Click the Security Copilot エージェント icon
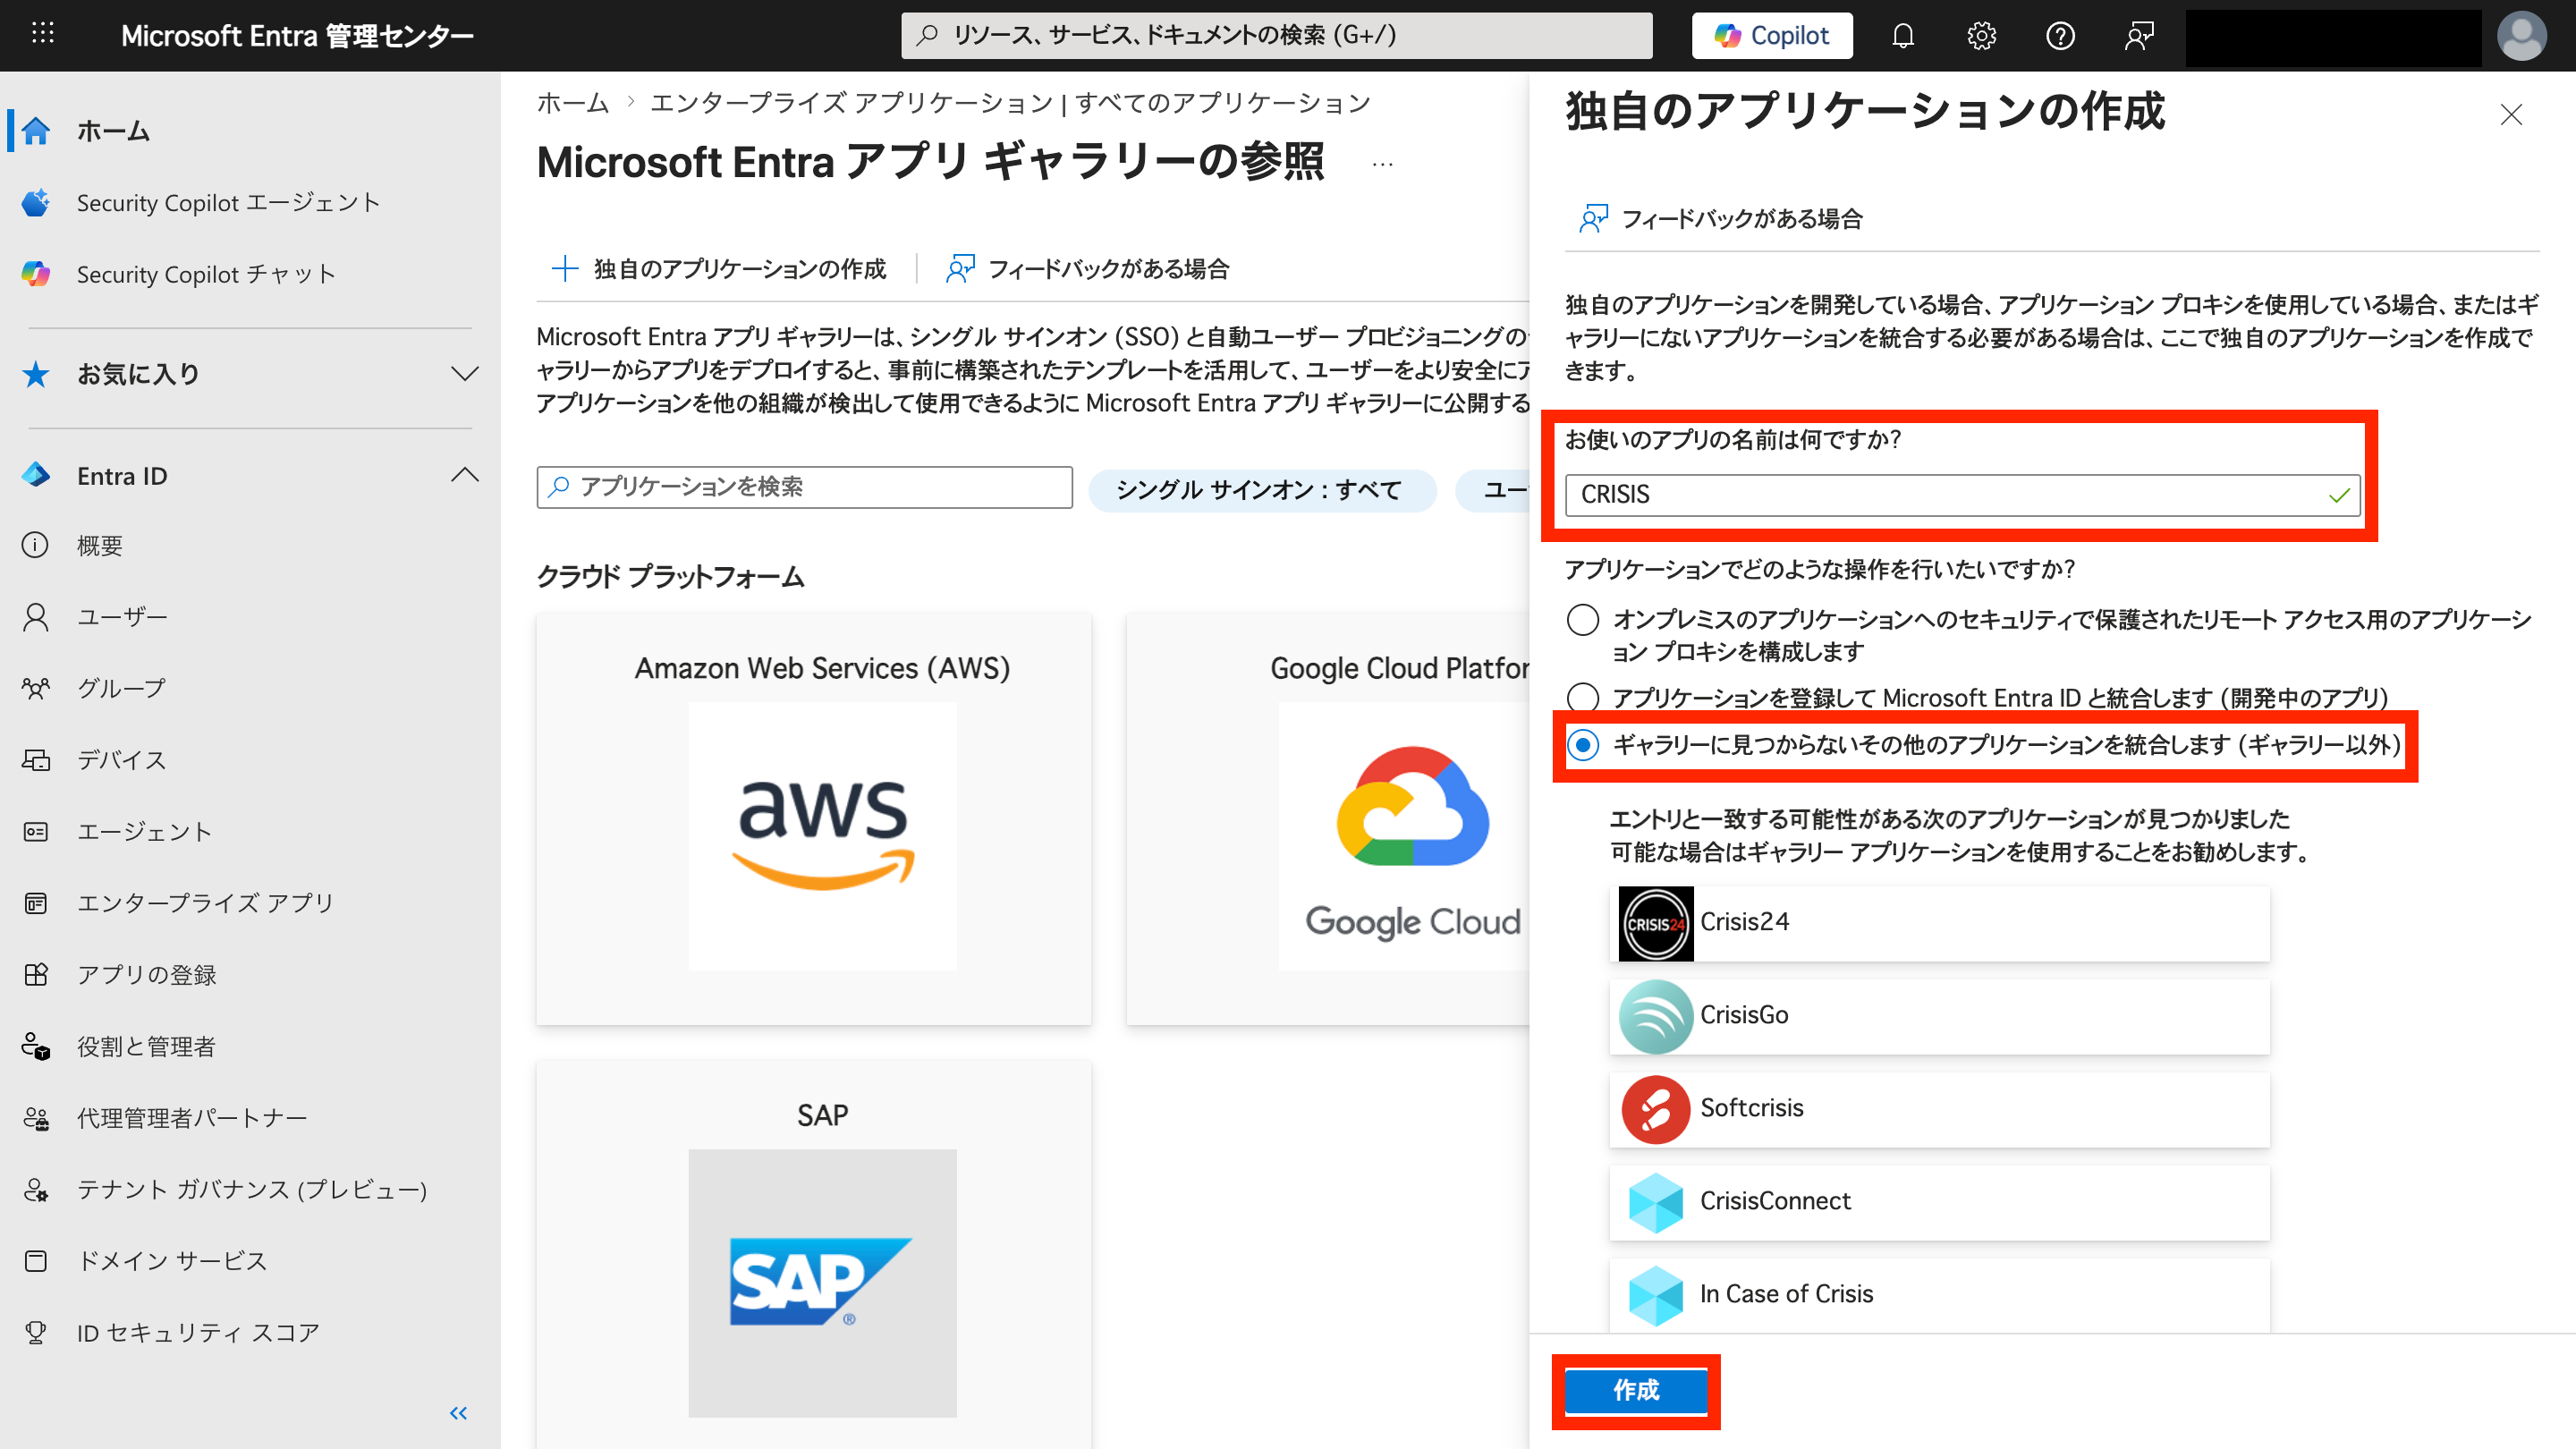 36,202
